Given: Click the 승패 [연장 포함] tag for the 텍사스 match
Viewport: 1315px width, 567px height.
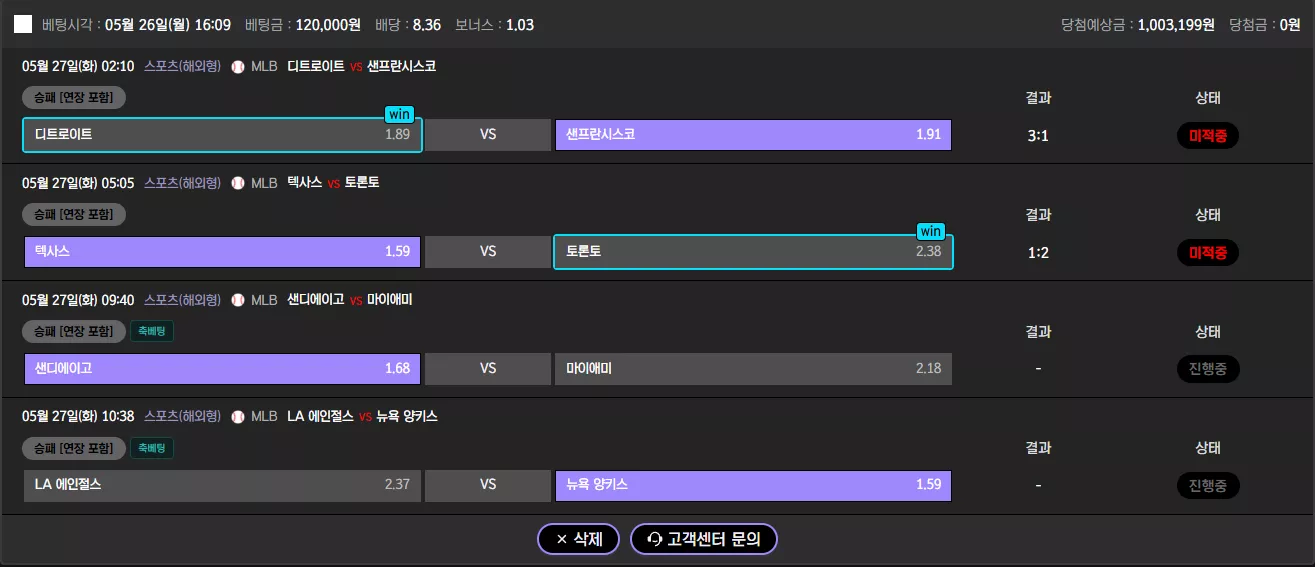Looking at the screenshot, I should pos(74,214).
